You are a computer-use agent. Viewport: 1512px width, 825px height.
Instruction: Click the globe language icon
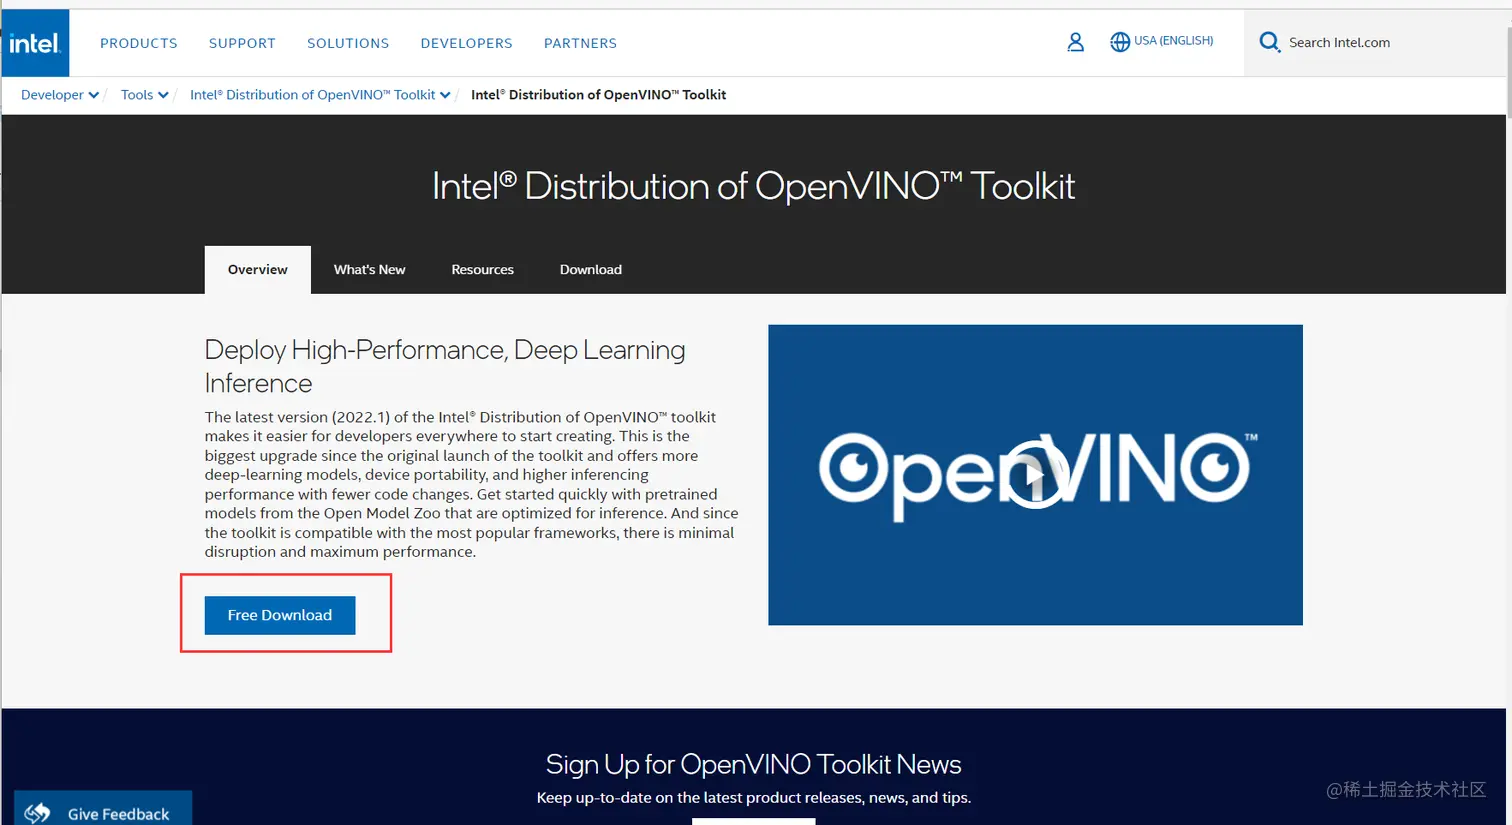coord(1120,42)
